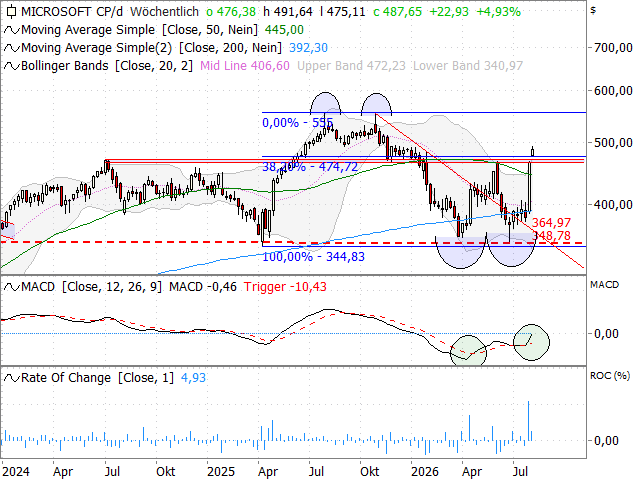Image resolution: width=640 pixels, height=480 pixels.
Task: Click the Lower Band 340,97 label
Action: click(x=468, y=66)
